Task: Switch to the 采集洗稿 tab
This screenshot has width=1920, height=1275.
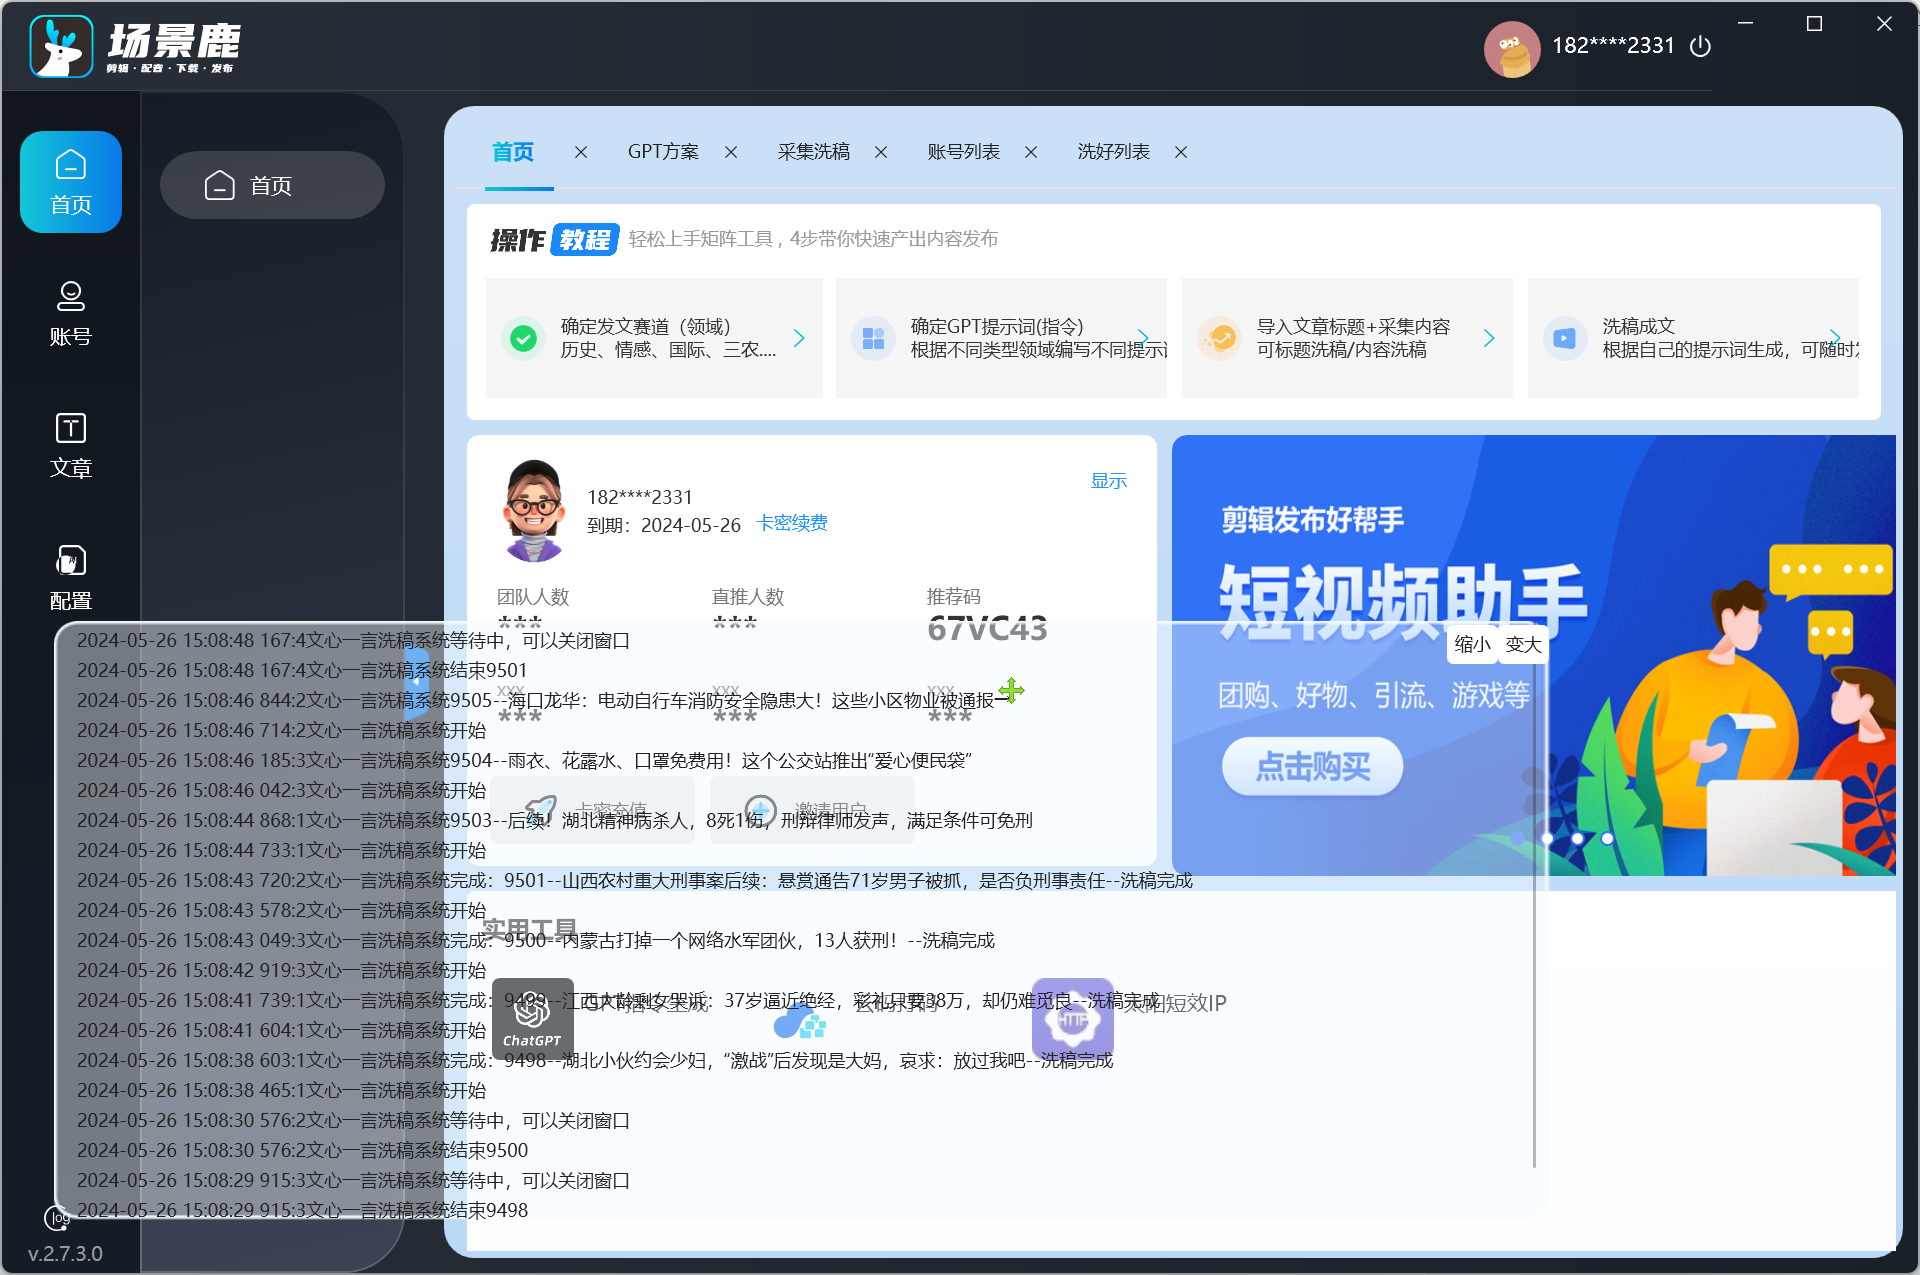Action: 813,152
